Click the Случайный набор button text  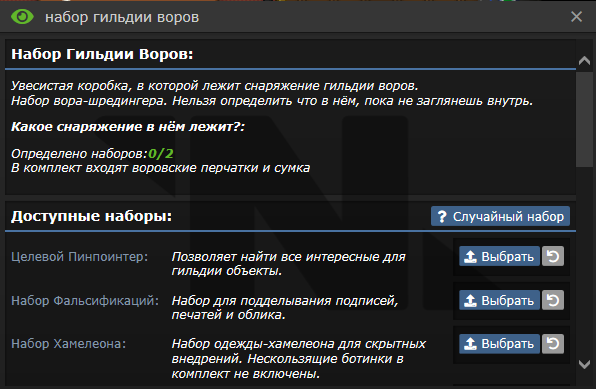[508, 216]
